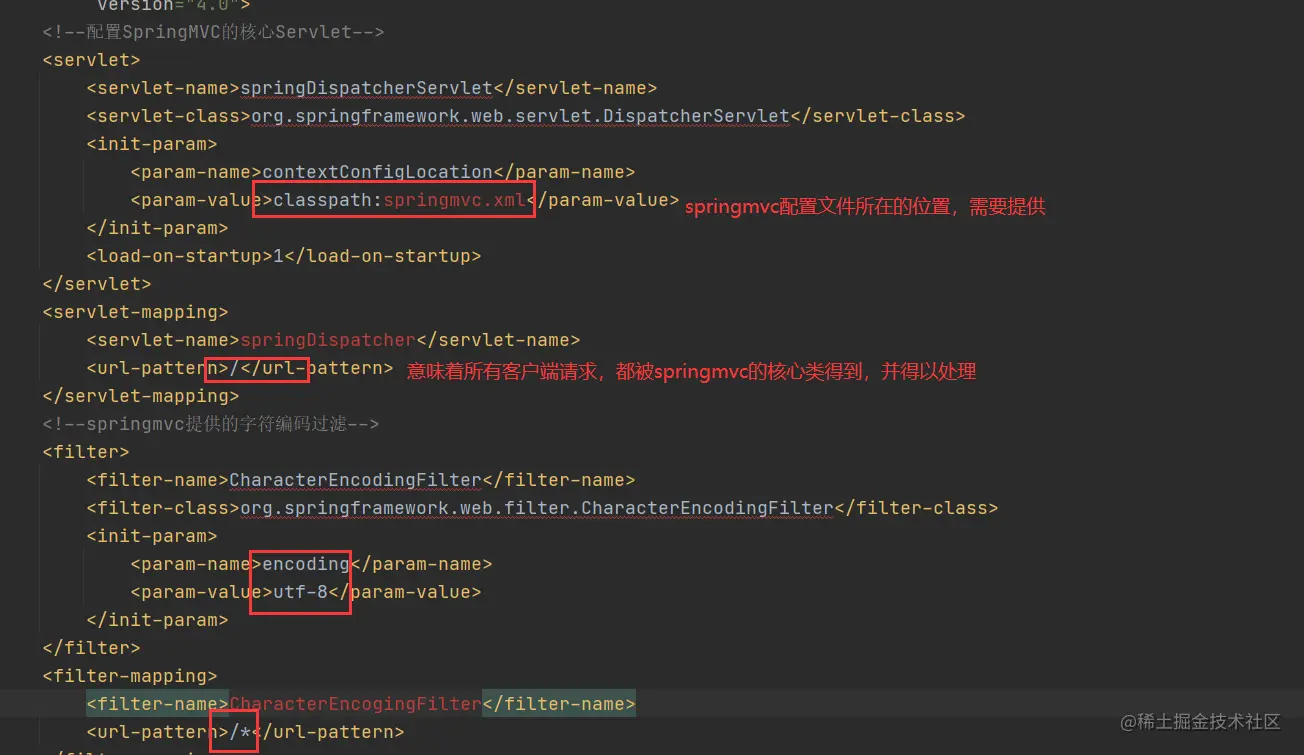Place cursor on opening <servlet> tag
This screenshot has height=755, width=1304.
pyautogui.click(x=91, y=60)
